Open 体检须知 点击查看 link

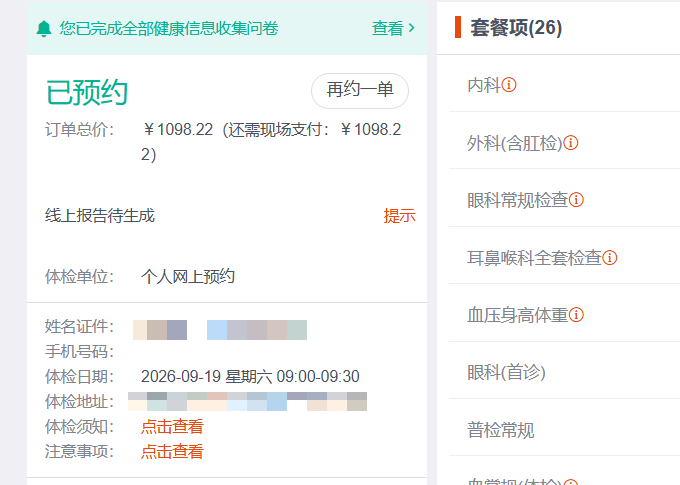point(172,427)
